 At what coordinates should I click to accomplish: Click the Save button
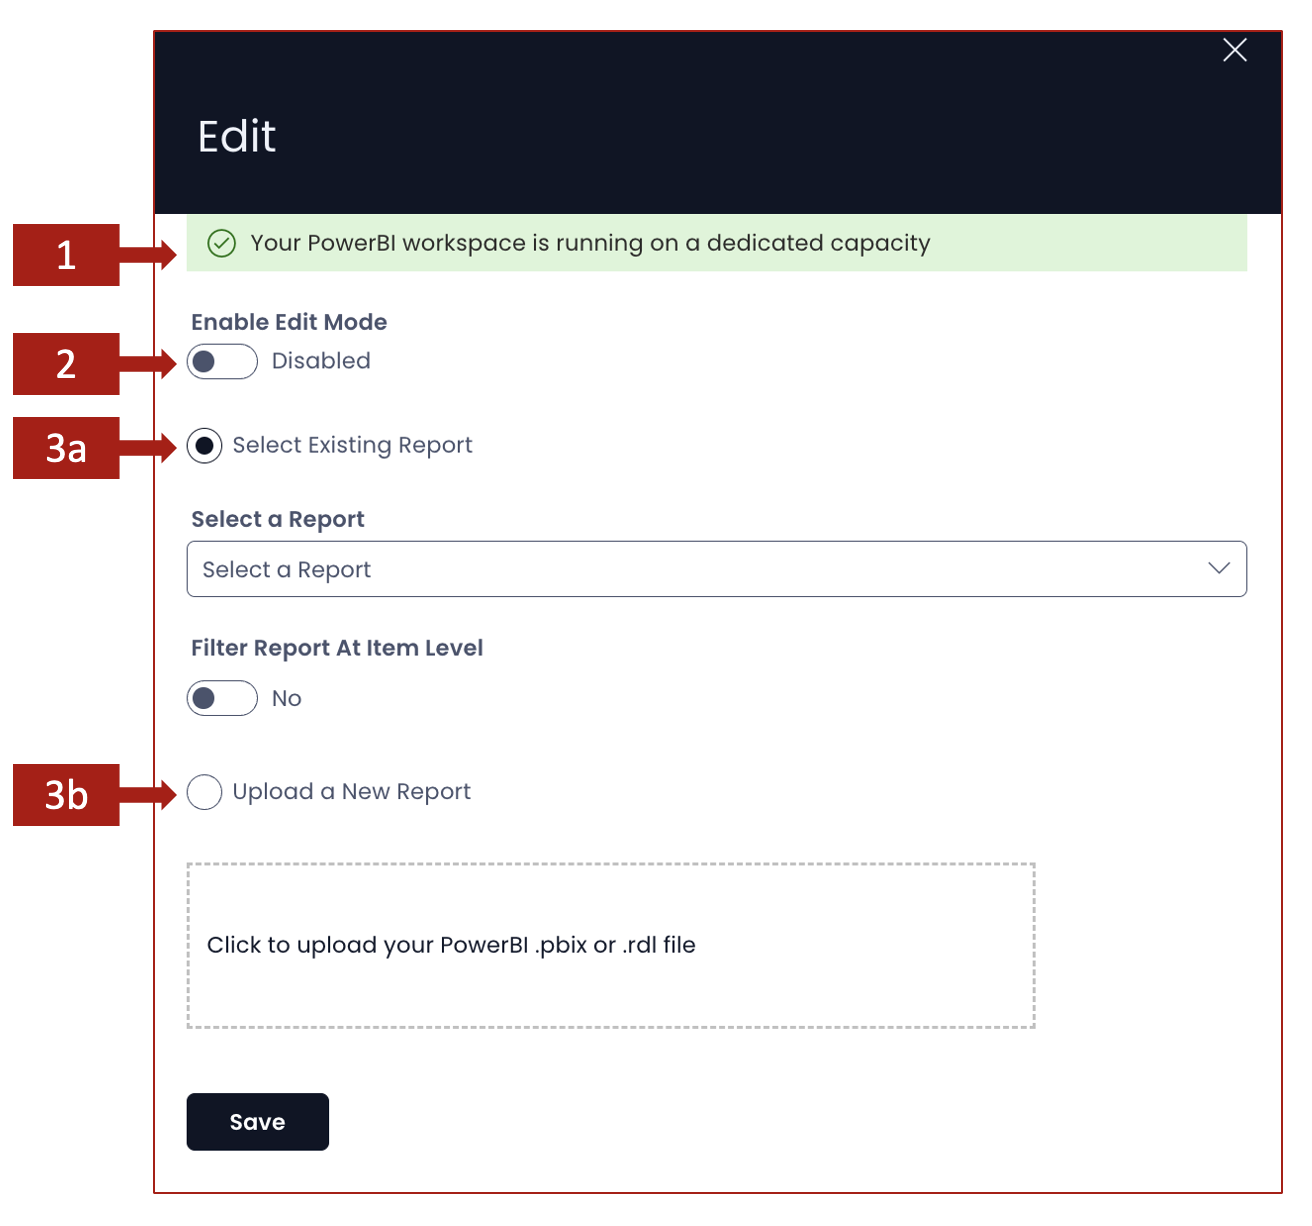[257, 1122]
